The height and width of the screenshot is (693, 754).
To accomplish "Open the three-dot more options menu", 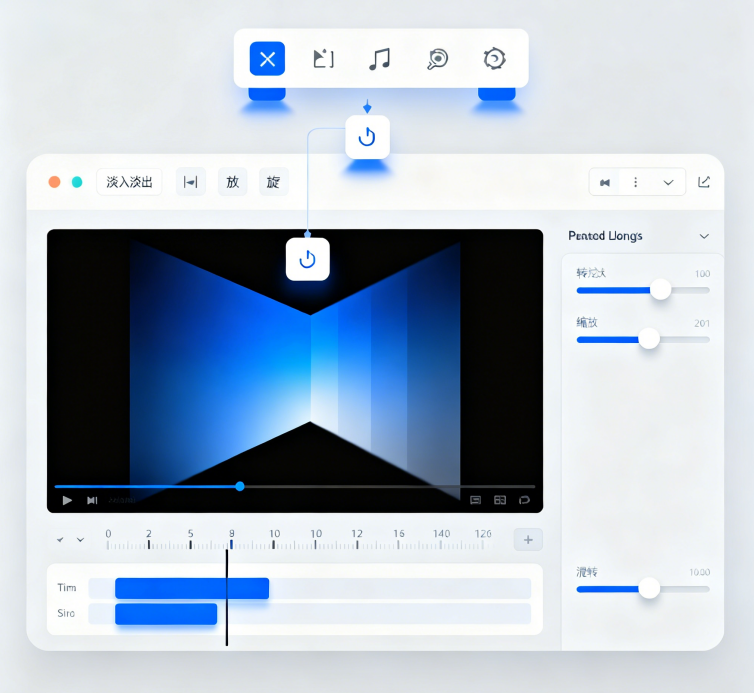I will click(x=635, y=183).
